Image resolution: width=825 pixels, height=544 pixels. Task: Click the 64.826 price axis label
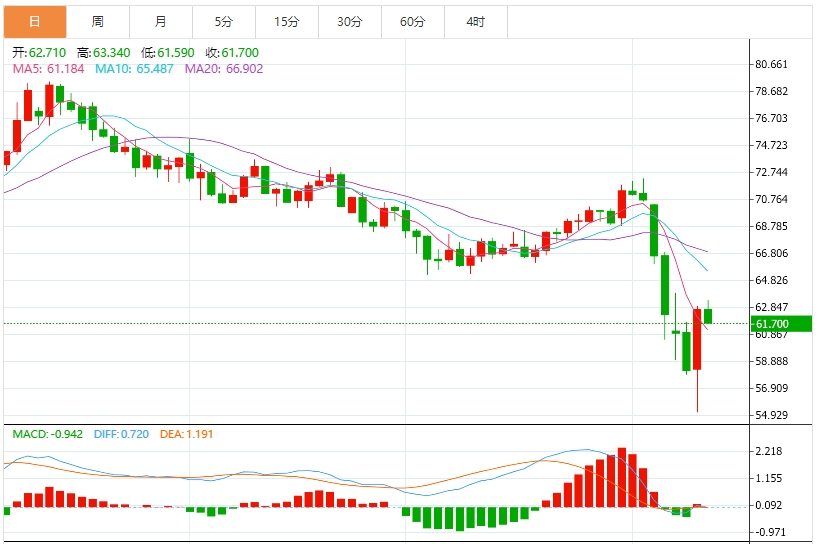[x=771, y=280]
